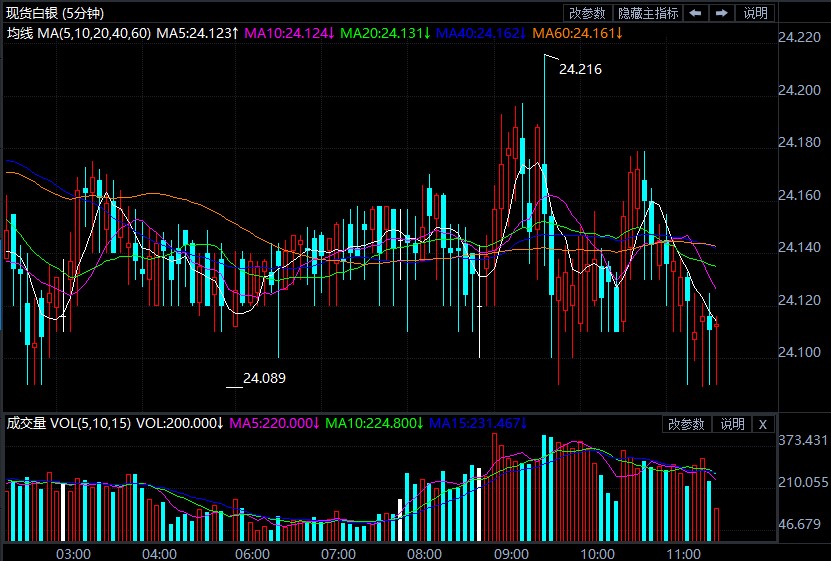Select the volume MA5:220.000 legend entry

click(x=274, y=423)
